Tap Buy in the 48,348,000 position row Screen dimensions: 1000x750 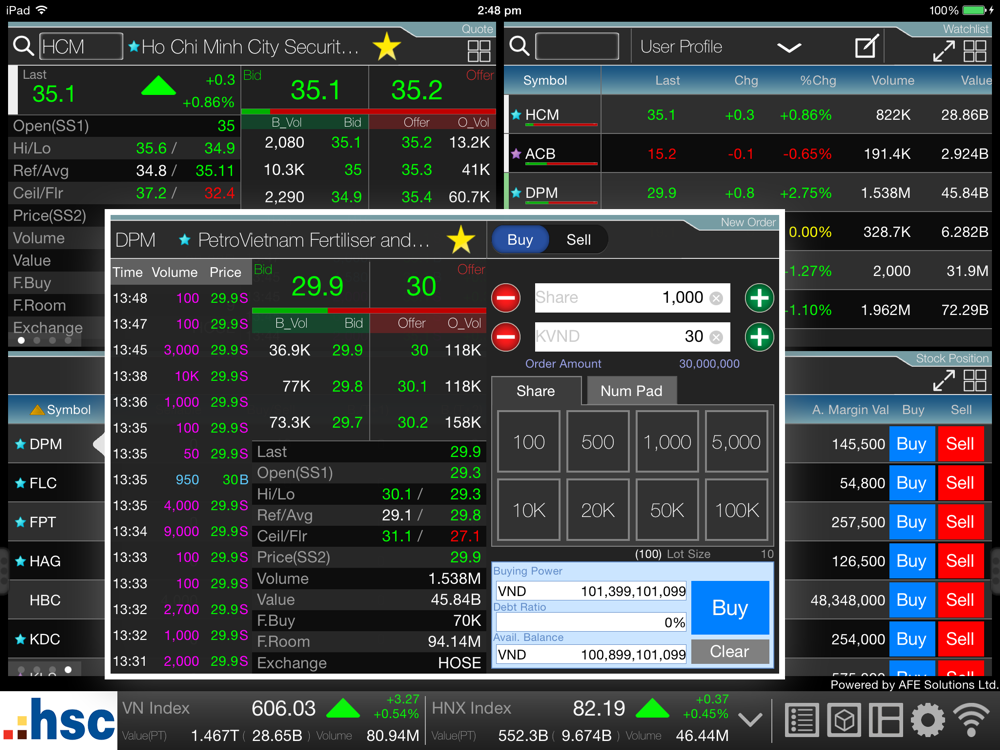point(911,600)
